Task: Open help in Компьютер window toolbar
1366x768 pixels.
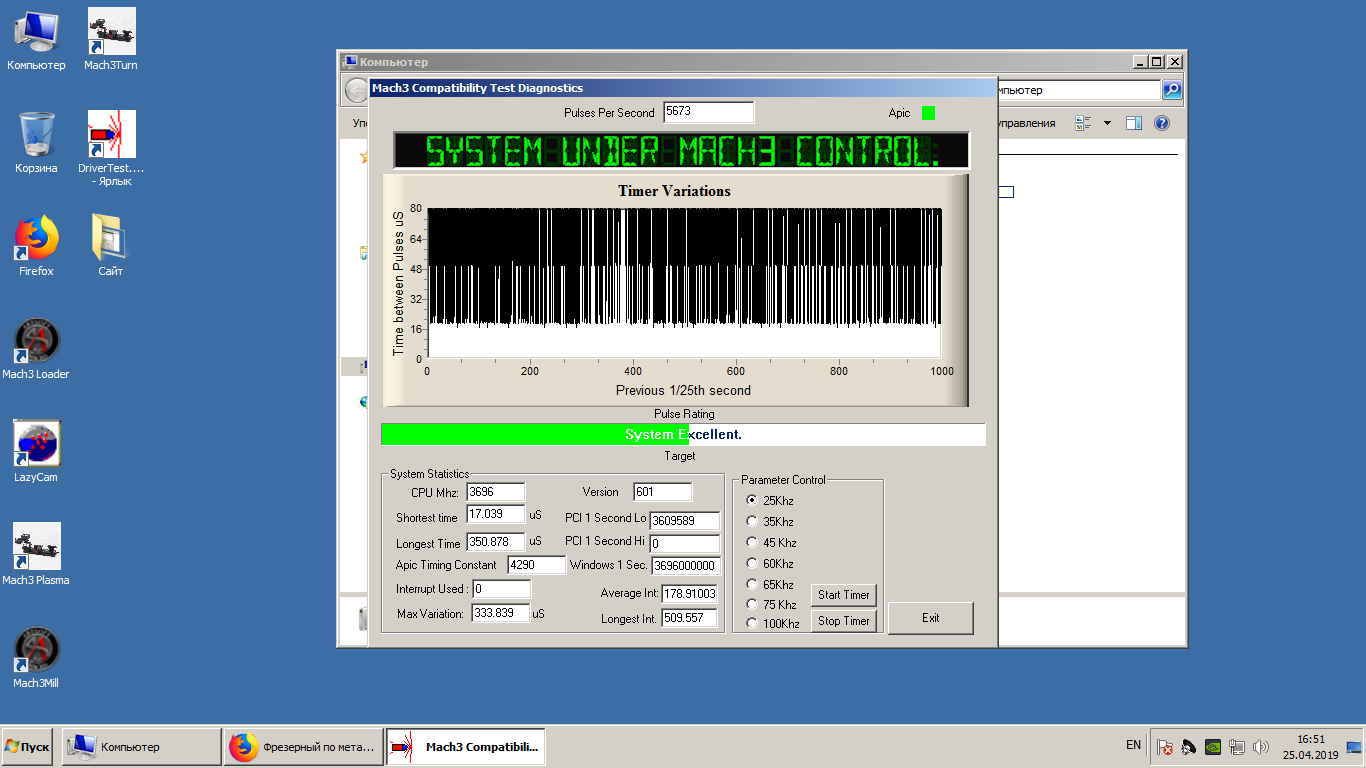Action: coord(1162,123)
